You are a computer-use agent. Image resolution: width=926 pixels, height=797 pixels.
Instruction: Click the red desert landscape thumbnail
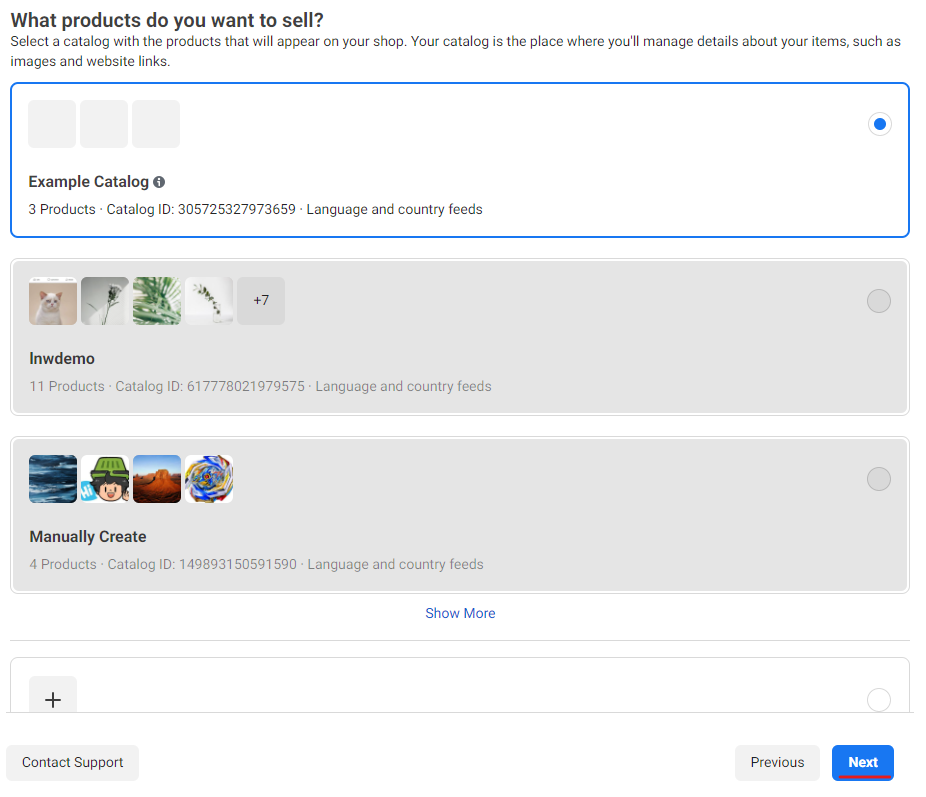157,479
